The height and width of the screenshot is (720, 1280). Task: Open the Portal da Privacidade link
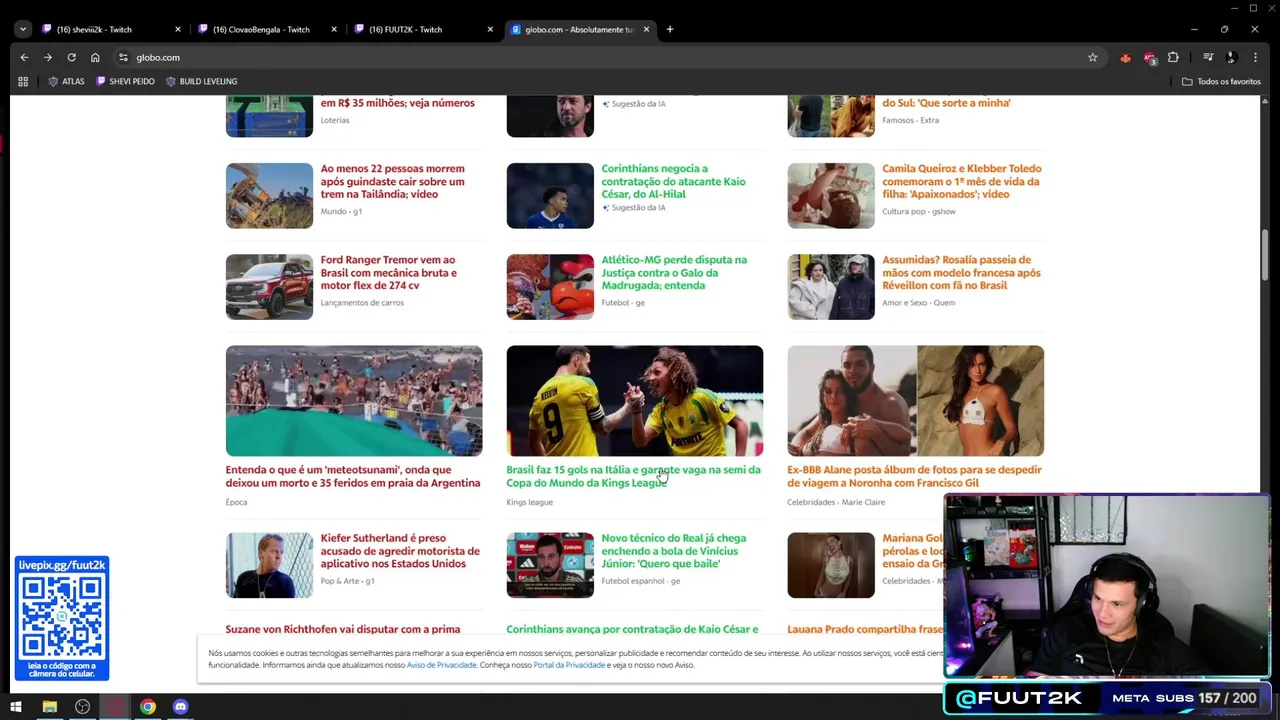tap(569, 665)
